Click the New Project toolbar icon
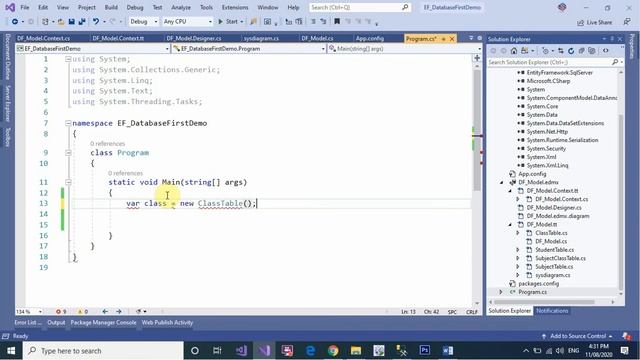Image resolution: width=640 pixels, height=360 pixels. [x=45, y=22]
